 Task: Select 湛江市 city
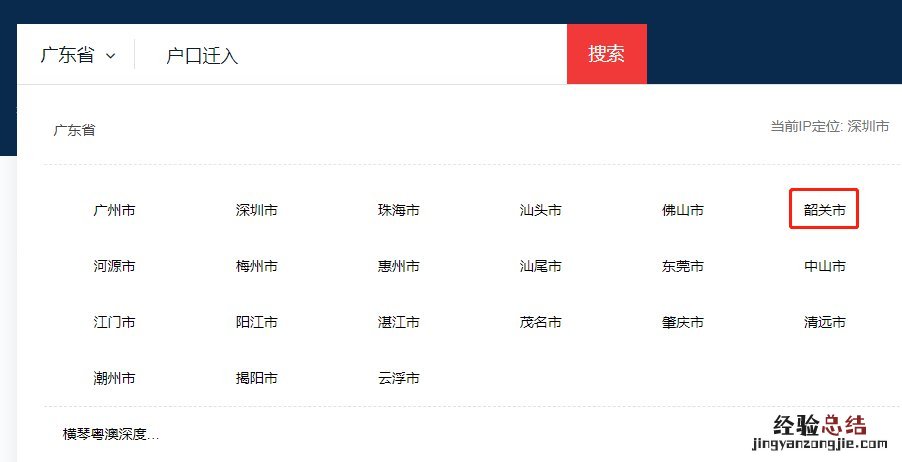pyautogui.click(x=399, y=322)
